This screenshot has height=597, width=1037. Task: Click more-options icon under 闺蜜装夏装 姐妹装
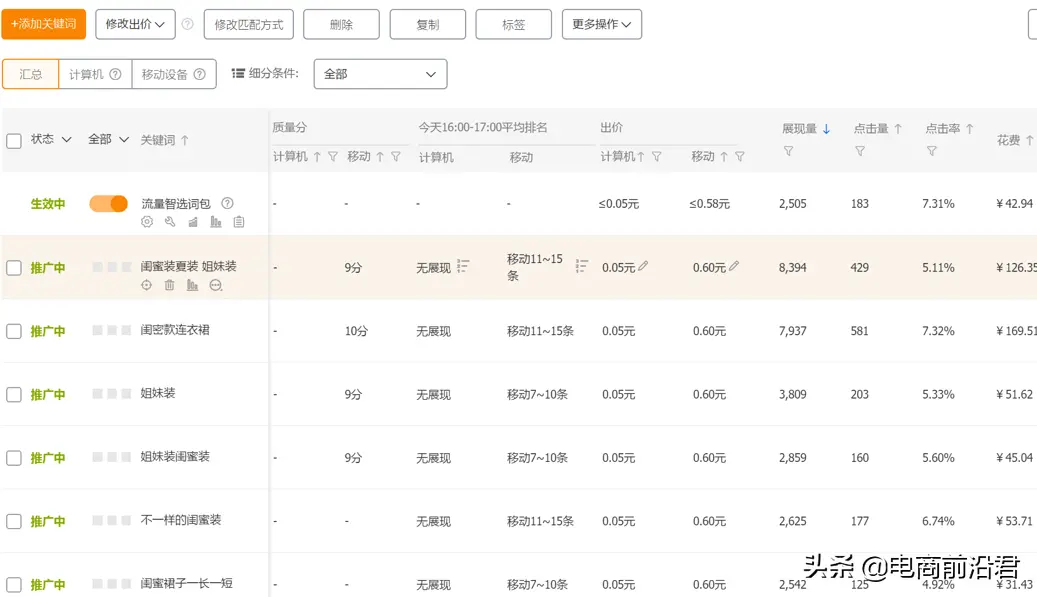click(216, 285)
